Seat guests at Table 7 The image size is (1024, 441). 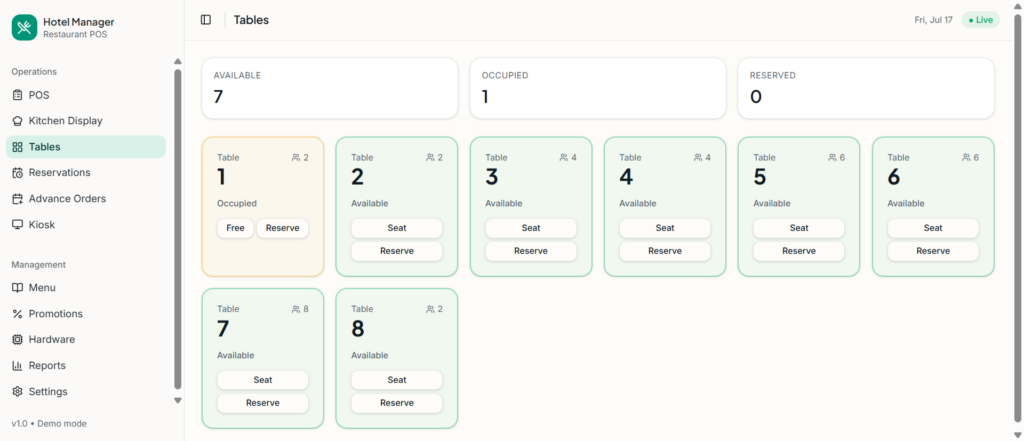263,380
